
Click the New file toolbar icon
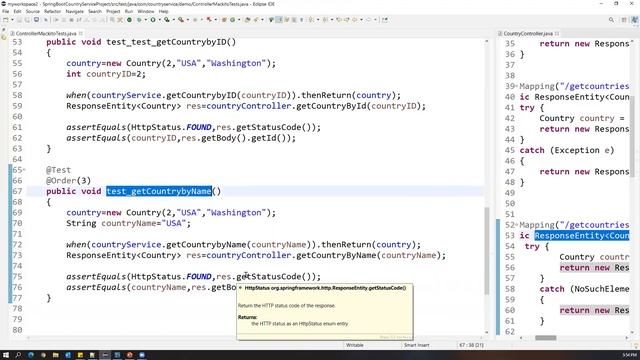coord(5,20)
